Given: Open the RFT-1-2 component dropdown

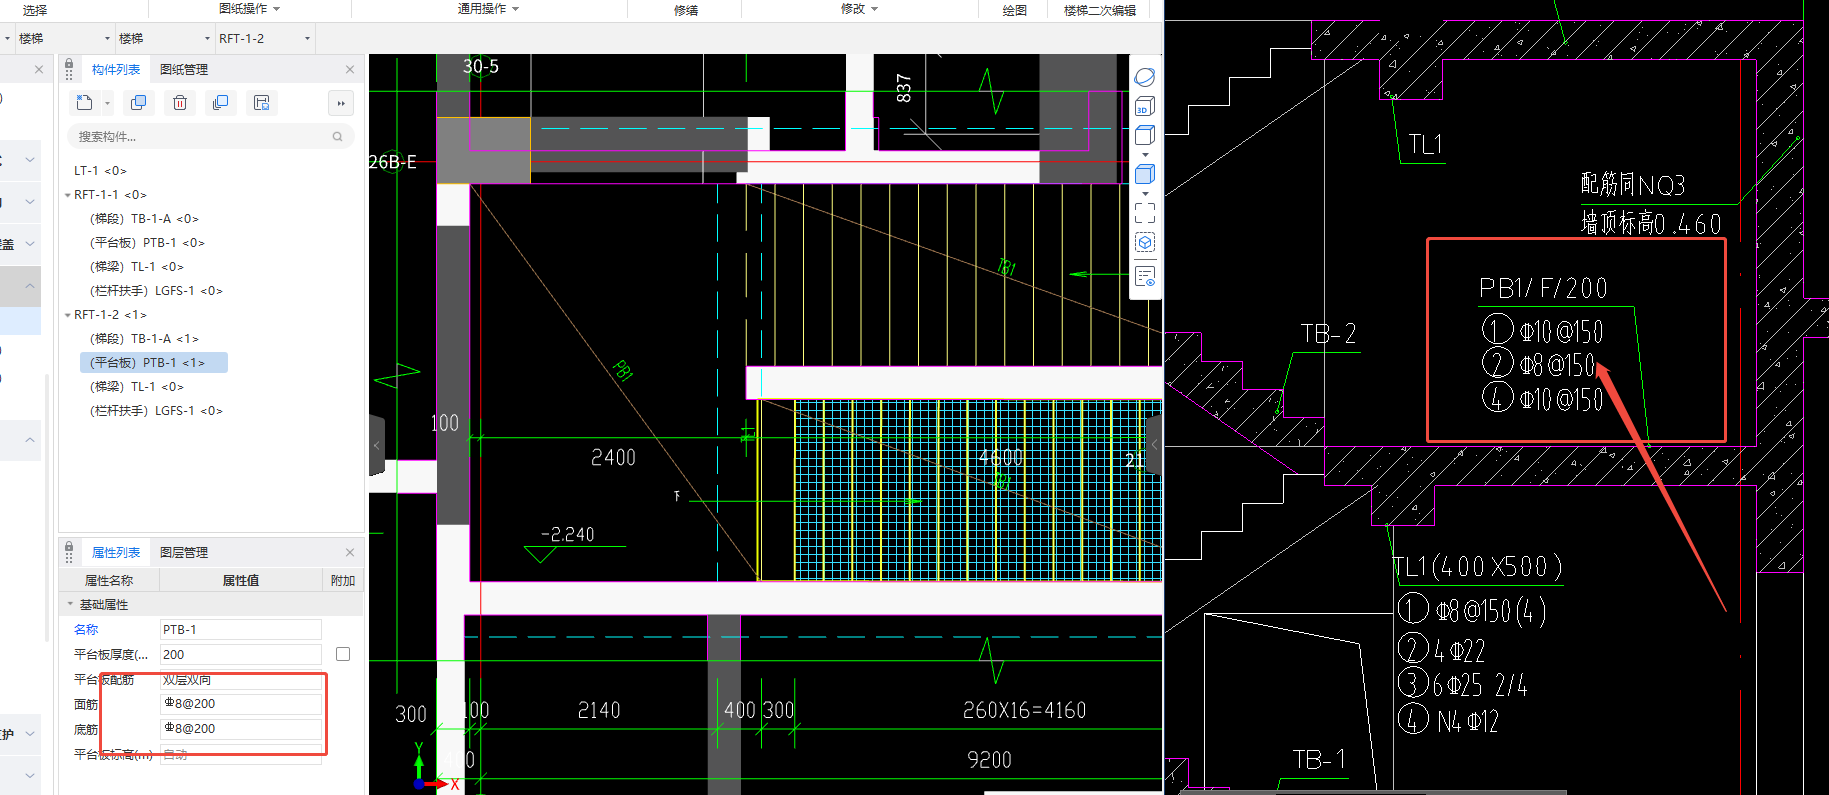Looking at the screenshot, I should (307, 39).
